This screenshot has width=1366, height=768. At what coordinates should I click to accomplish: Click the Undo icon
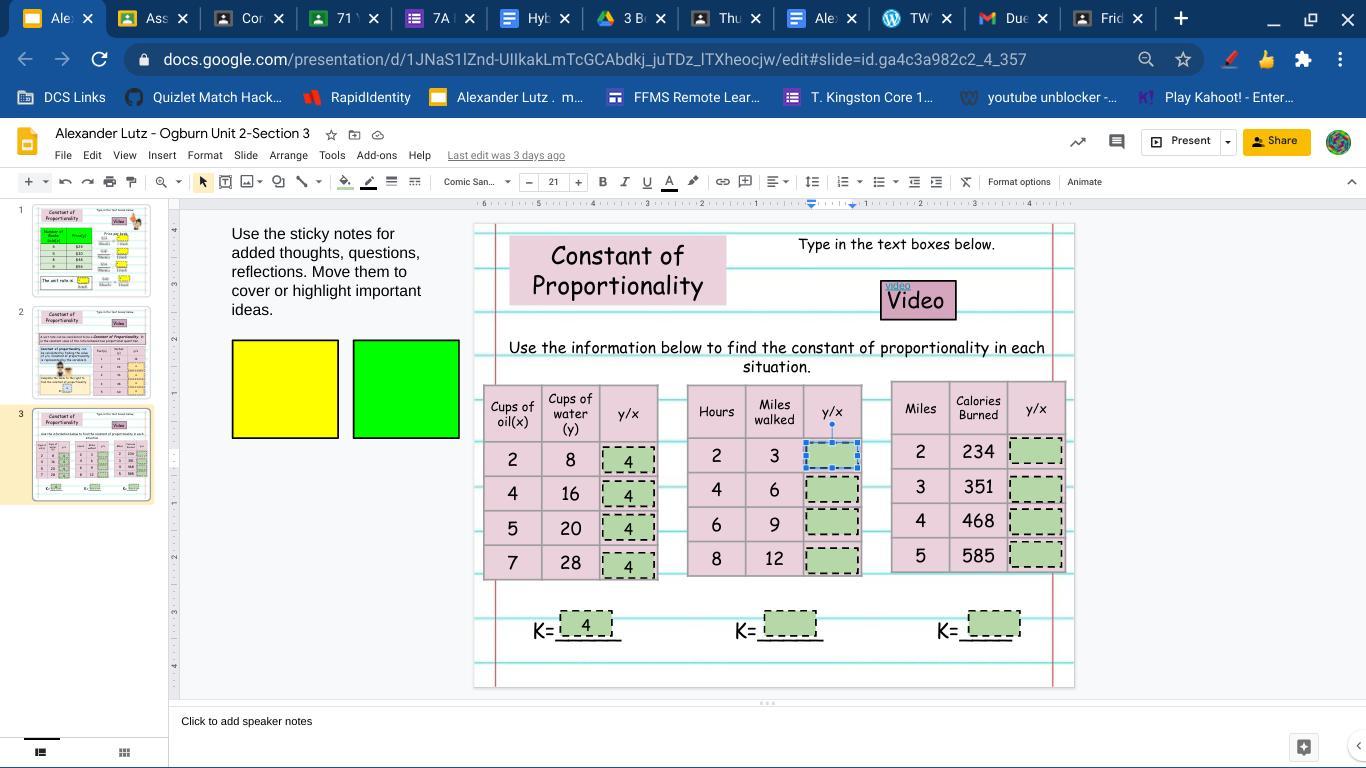pyautogui.click(x=65, y=182)
